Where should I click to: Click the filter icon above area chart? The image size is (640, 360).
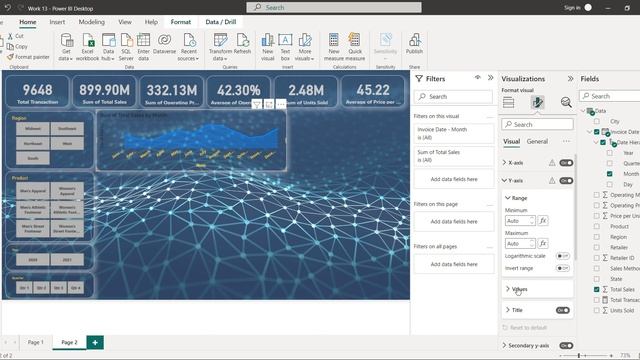[256, 105]
